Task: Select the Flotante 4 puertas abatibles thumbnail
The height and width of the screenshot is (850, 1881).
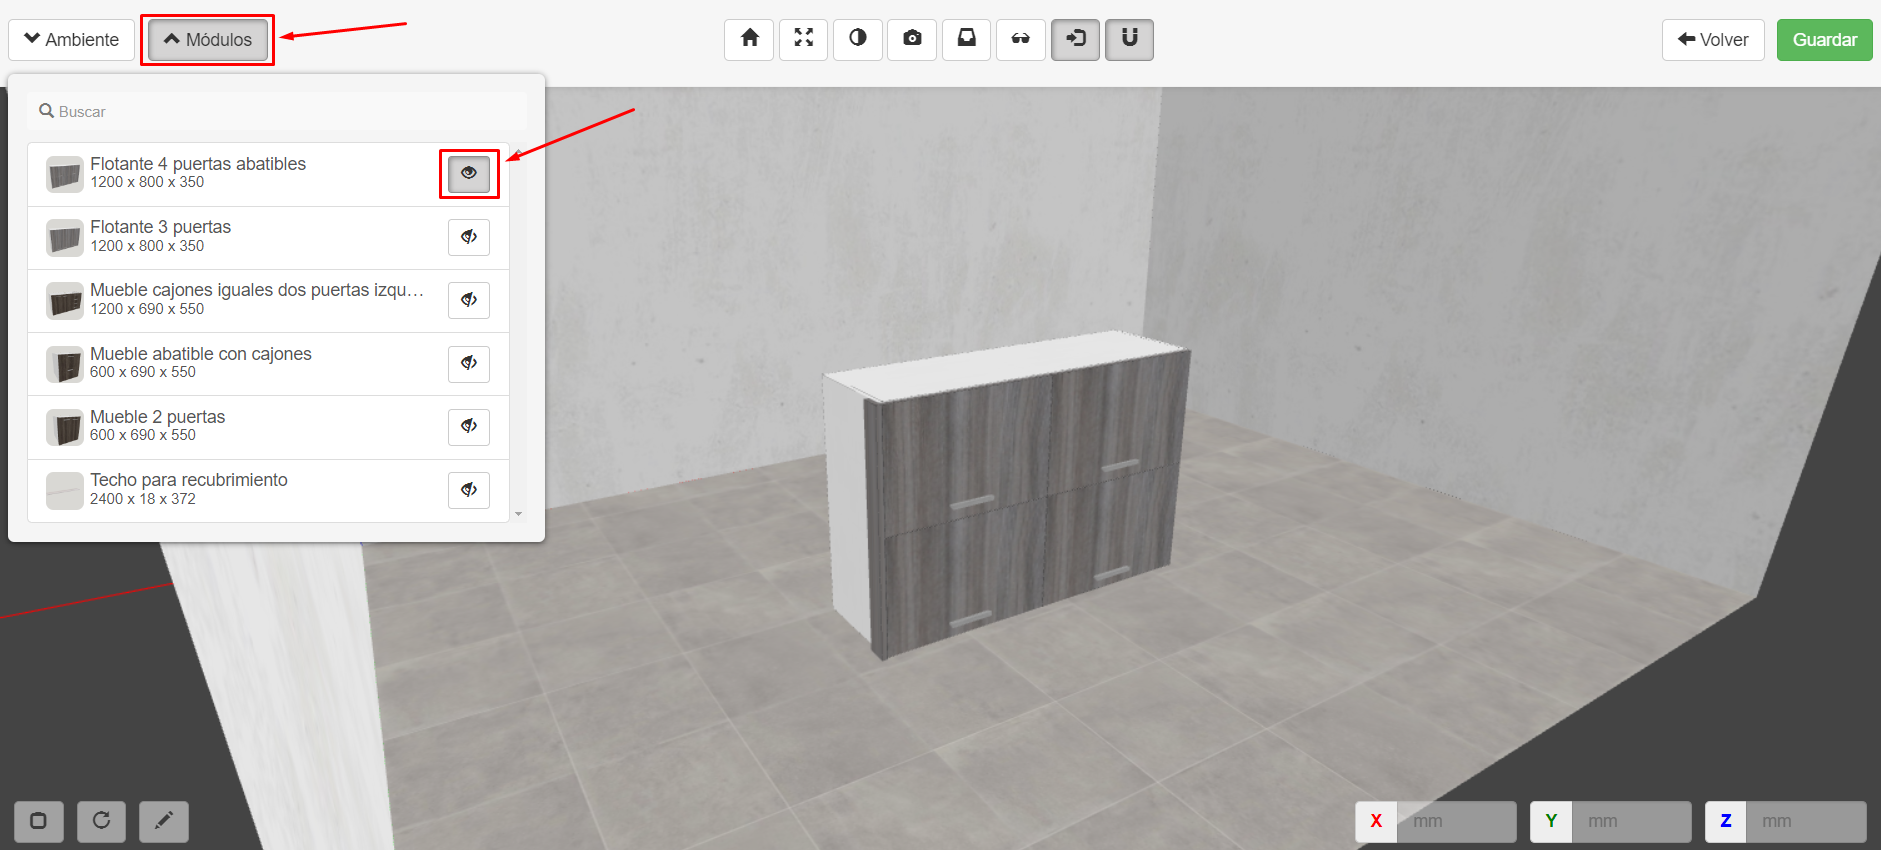Action: (x=65, y=174)
